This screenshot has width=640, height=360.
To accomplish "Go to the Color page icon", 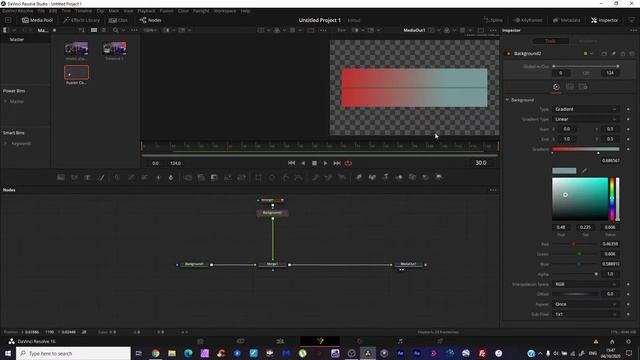I will pyautogui.click(x=360, y=341).
